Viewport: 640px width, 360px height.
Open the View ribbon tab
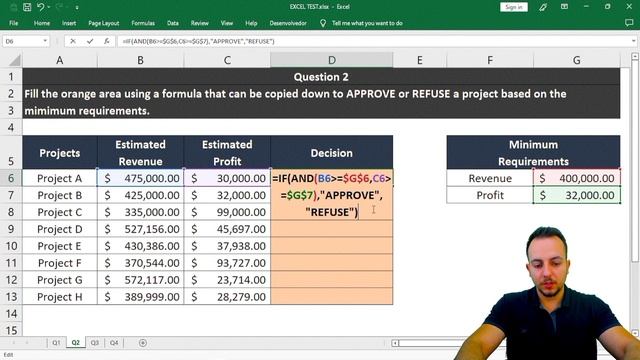click(x=227, y=23)
